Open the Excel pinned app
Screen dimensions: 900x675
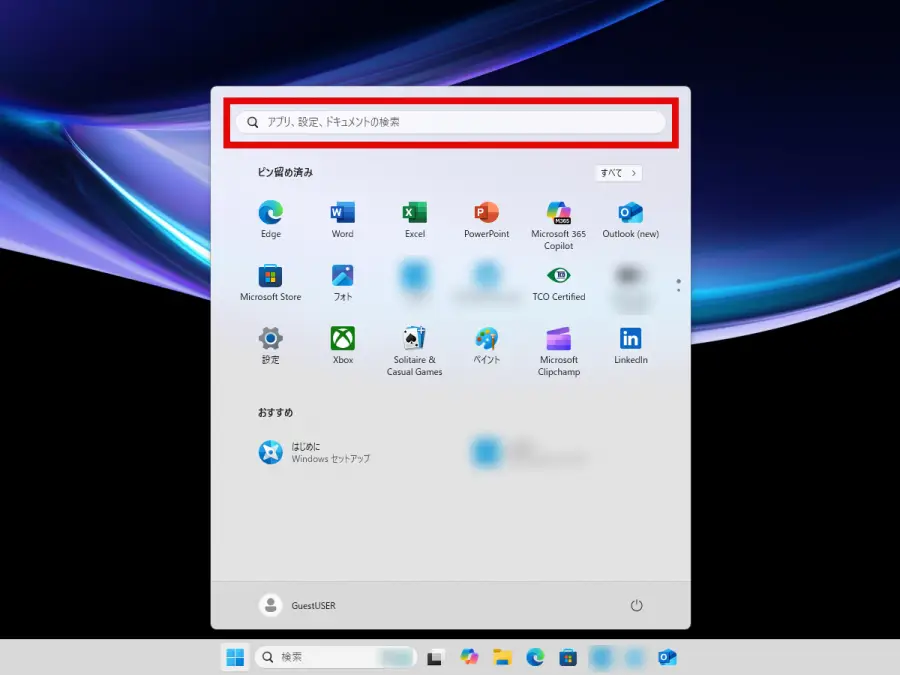click(x=414, y=220)
